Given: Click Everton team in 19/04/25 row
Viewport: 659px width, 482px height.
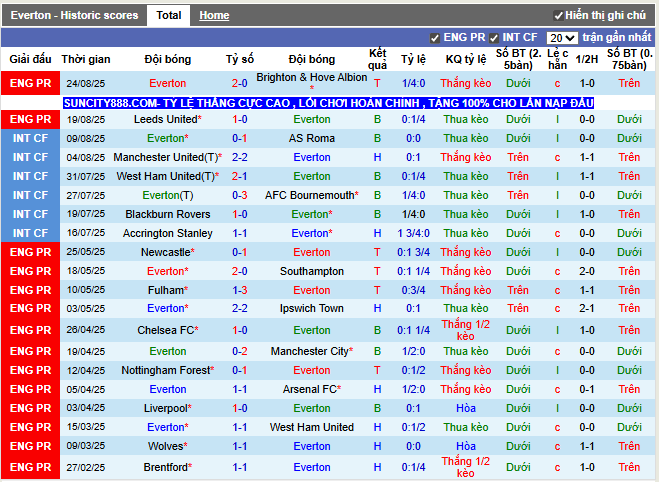Looking at the screenshot, I should tap(168, 351).
